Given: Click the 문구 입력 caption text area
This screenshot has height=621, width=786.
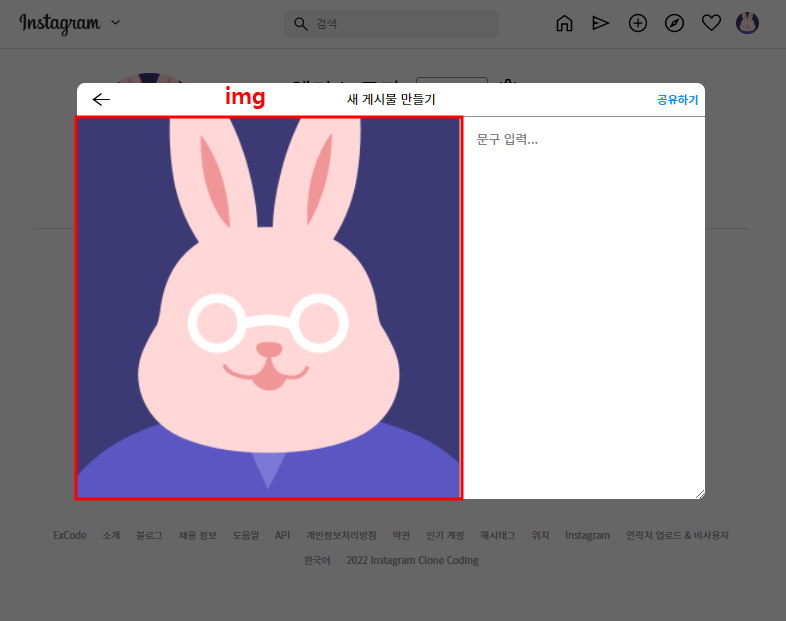Looking at the screenshot, I should point(583,308).
